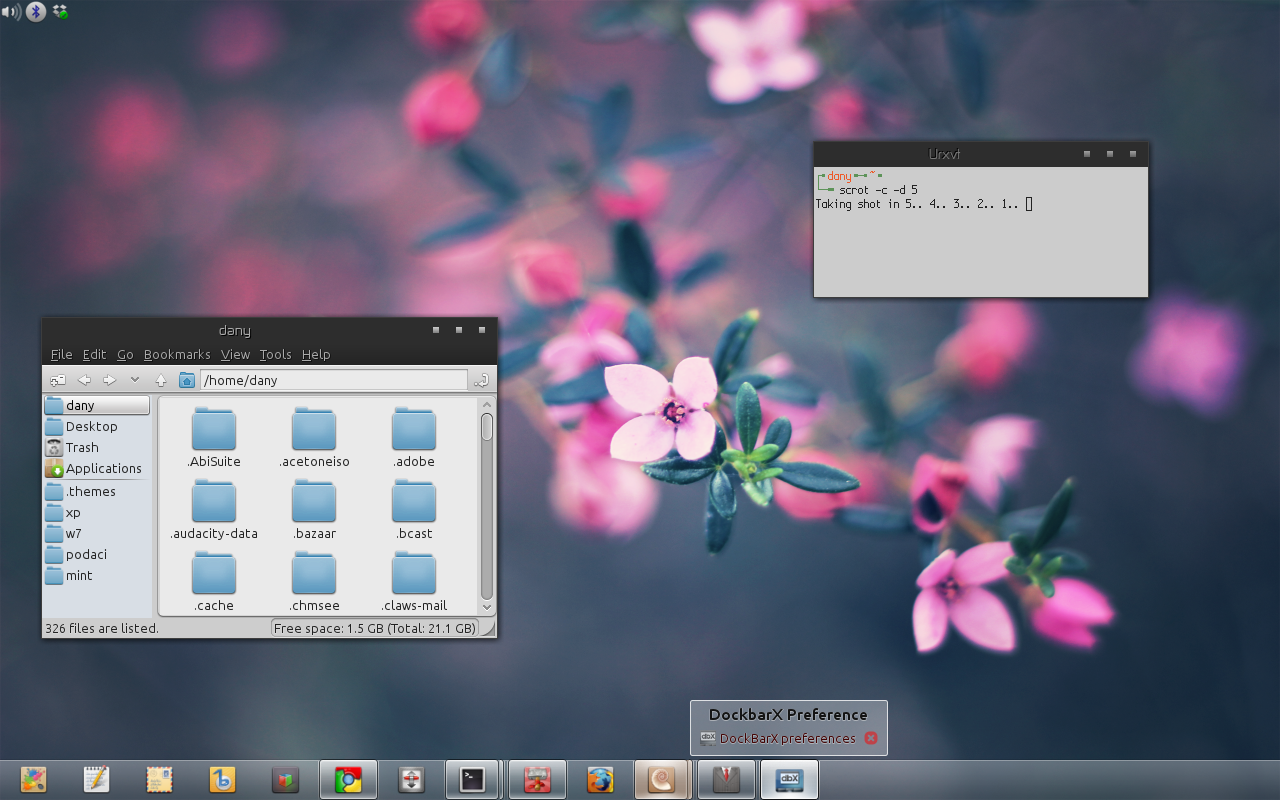The image size is (1280, 800).
Task: Click the red cabinet dock icon
Action: [x=537, y=780]
